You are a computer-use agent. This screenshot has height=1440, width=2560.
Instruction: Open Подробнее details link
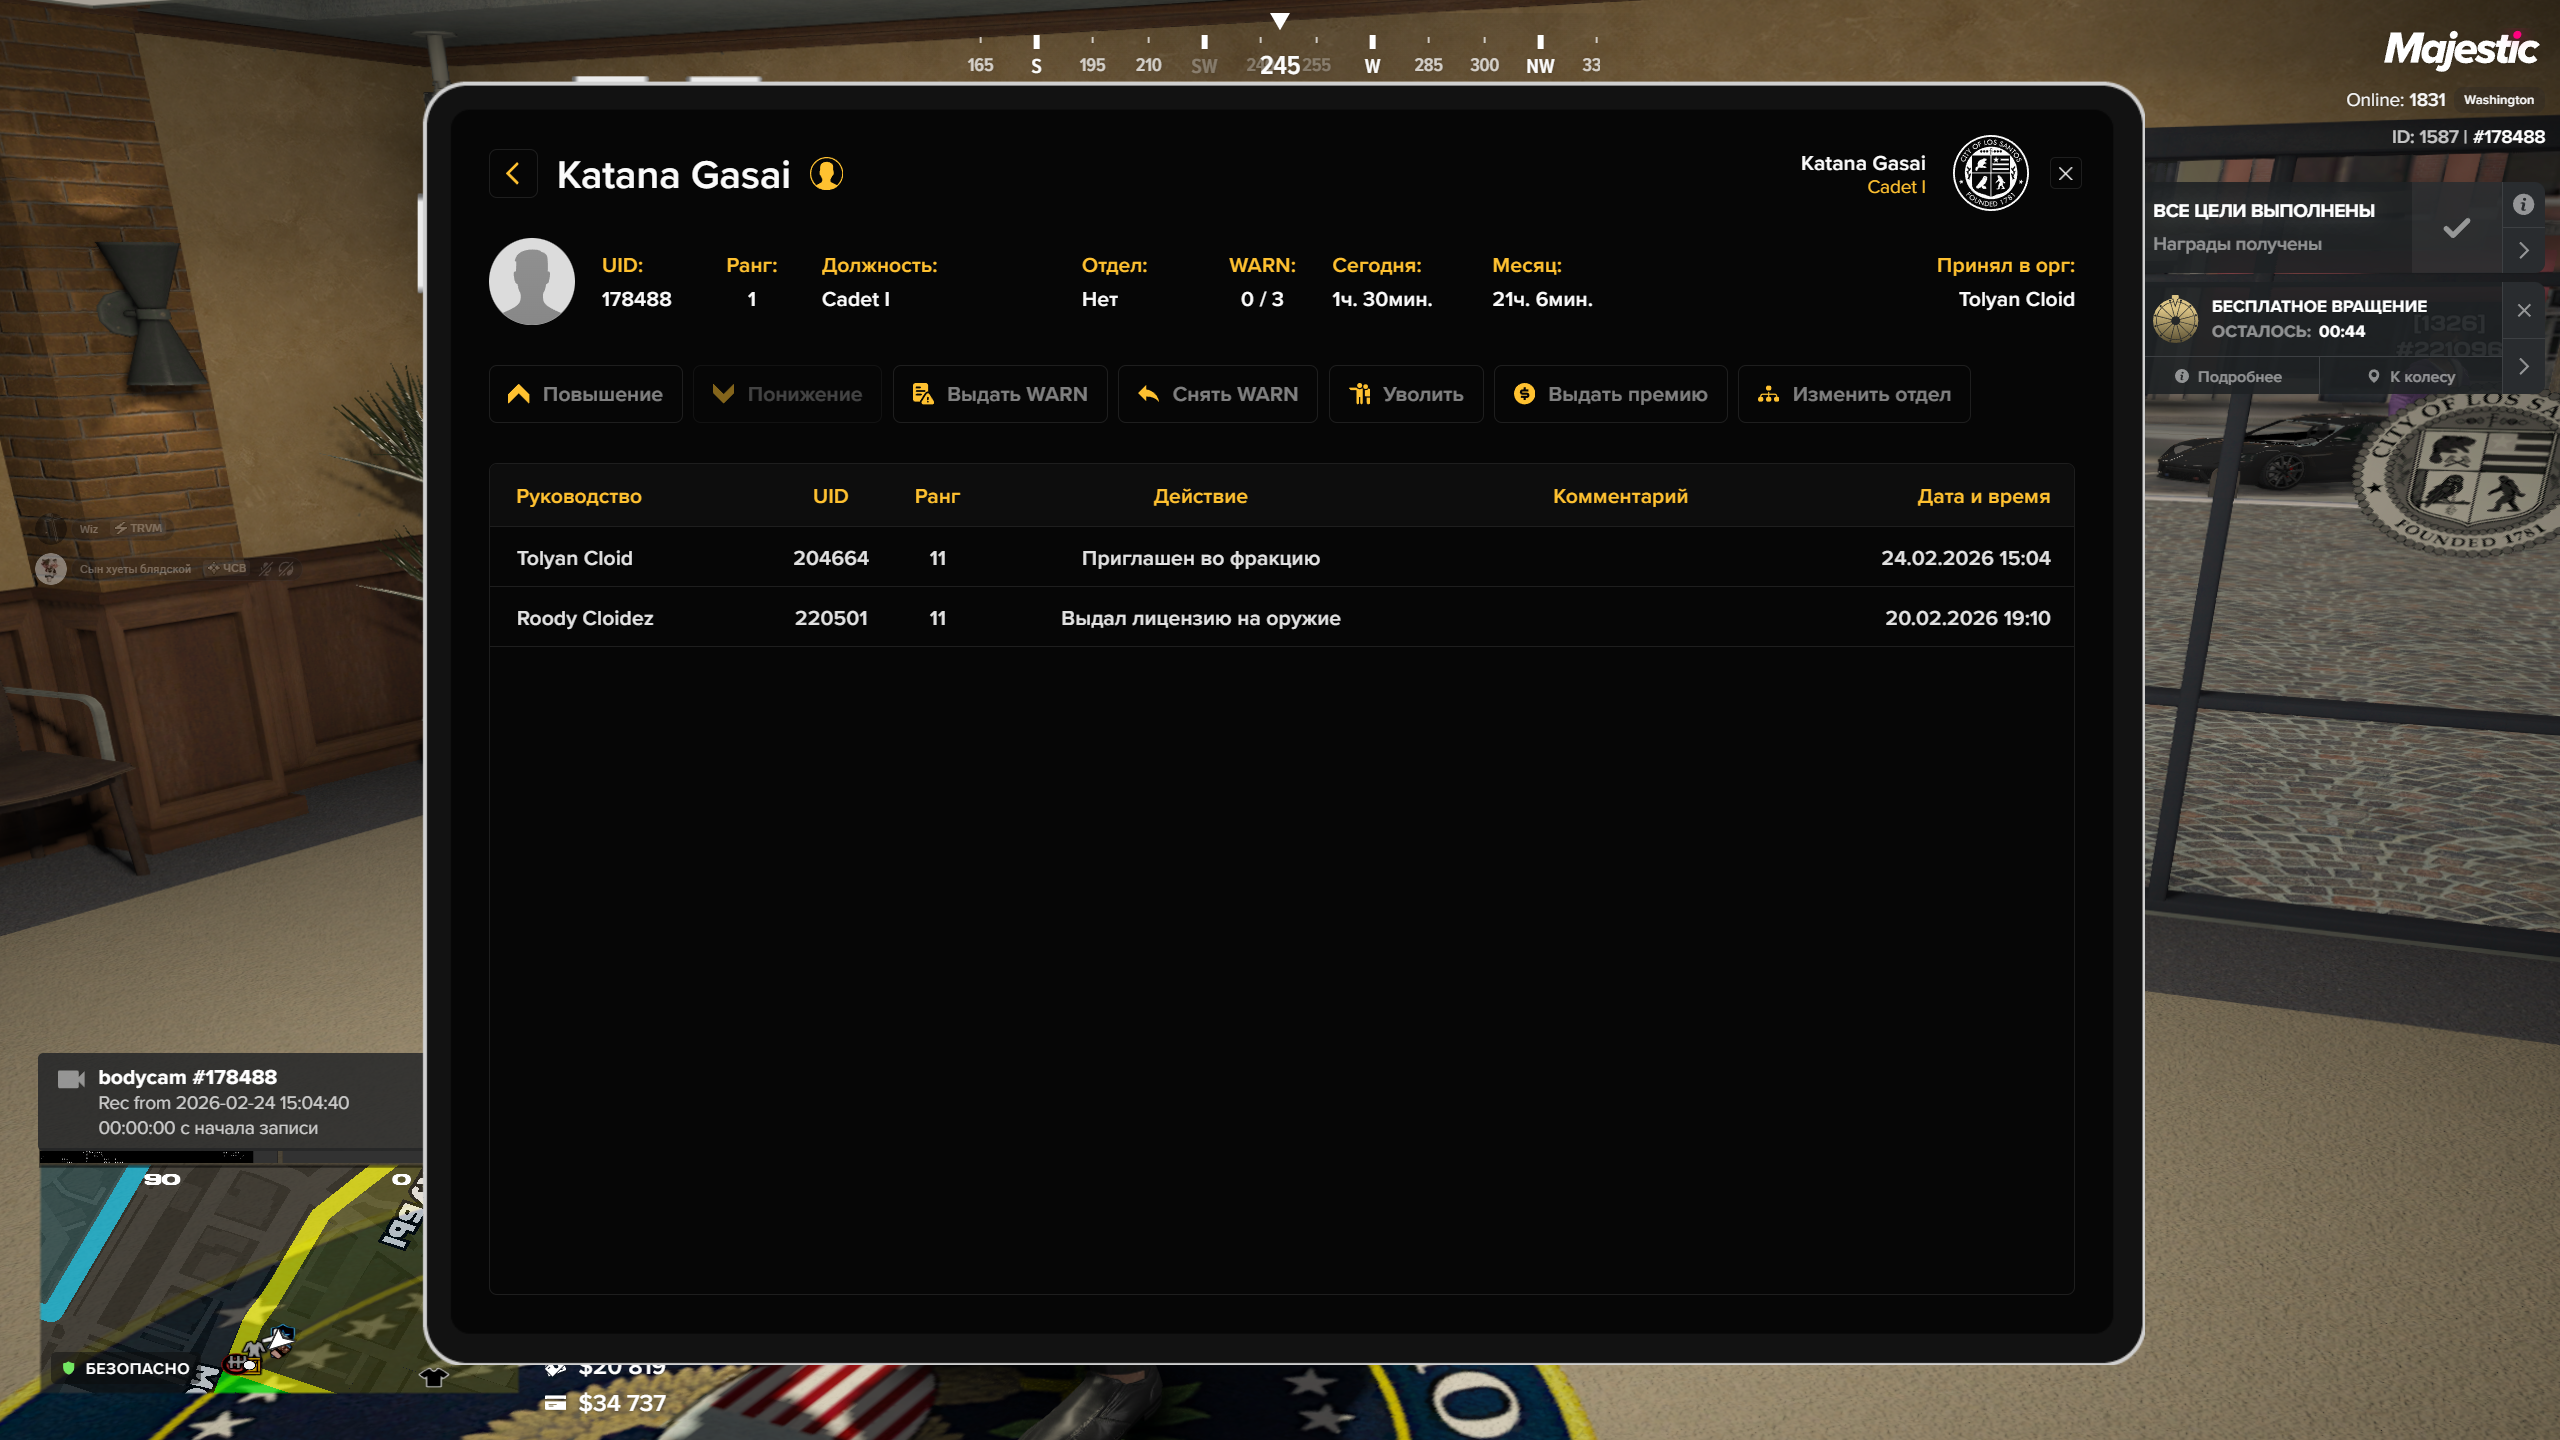click(2229, 377)
